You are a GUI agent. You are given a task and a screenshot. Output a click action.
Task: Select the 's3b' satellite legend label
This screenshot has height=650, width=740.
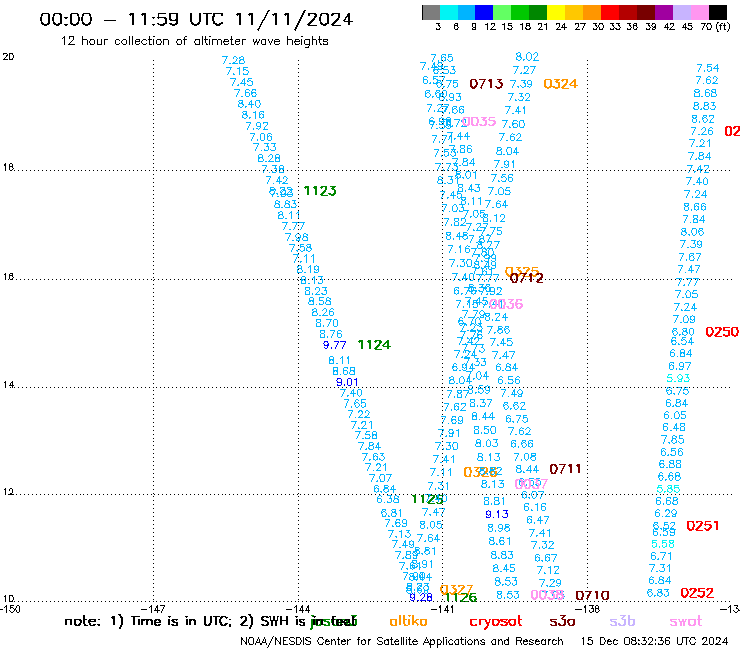622,621
